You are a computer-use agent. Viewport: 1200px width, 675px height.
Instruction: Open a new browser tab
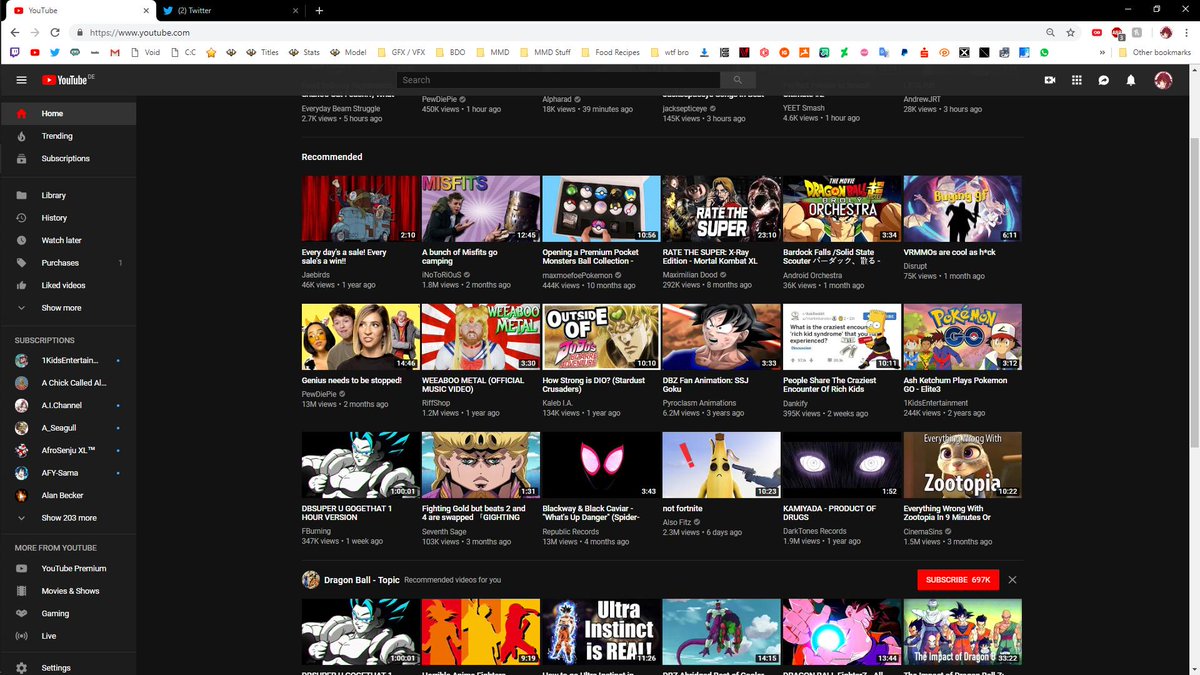pyautogui.click(x=319, y=10)
